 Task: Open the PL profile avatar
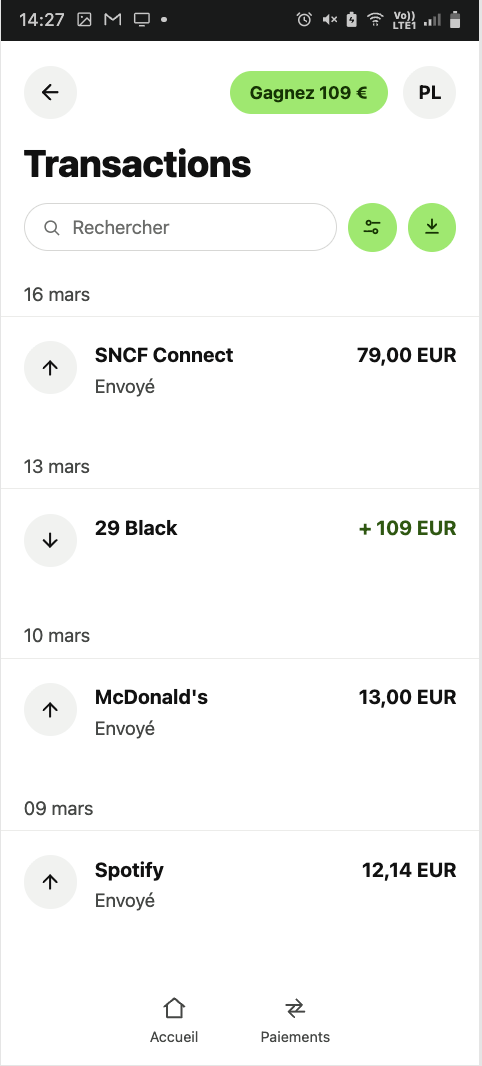coord(429,92)
